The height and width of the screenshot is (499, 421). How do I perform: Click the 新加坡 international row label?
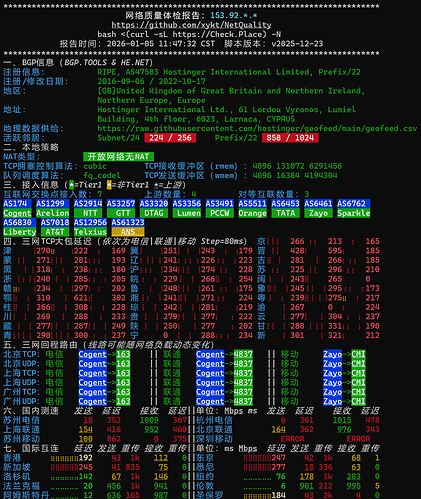(17, 467)
